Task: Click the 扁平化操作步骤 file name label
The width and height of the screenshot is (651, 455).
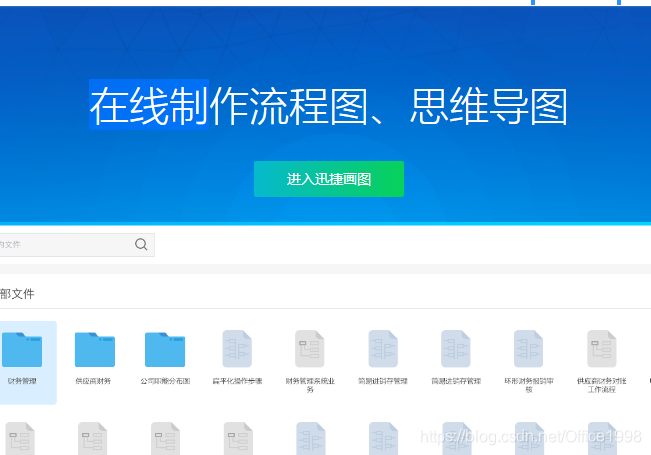Action: 237,381
